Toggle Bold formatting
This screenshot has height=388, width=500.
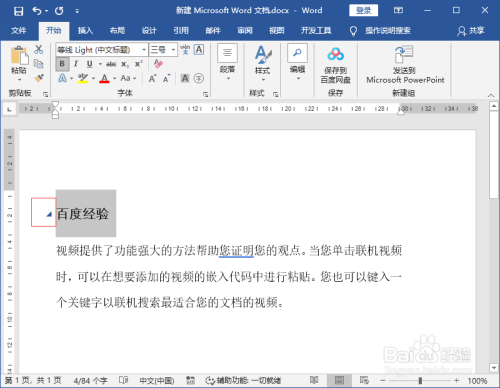62,64
